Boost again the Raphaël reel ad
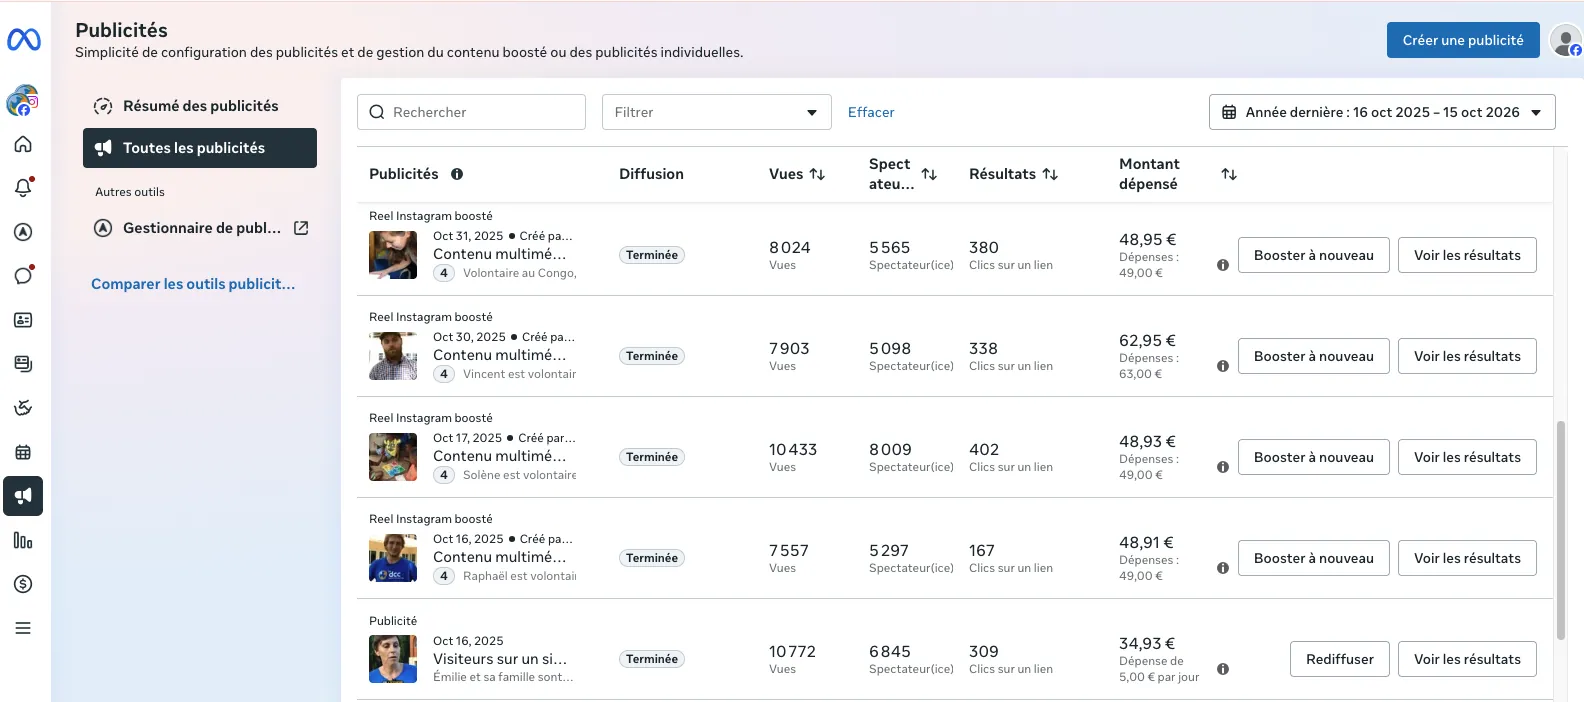Screen dimensions: 1584x702 point(1314,558)
